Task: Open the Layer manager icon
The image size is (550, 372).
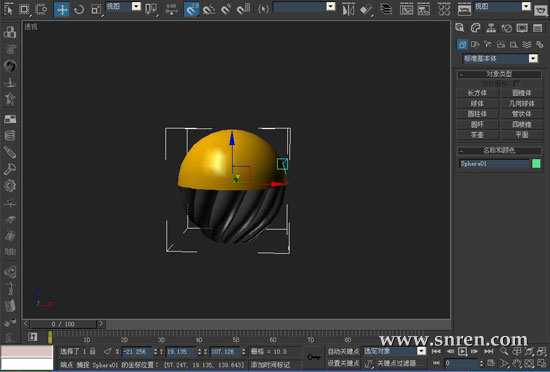Action: [386, 9]
